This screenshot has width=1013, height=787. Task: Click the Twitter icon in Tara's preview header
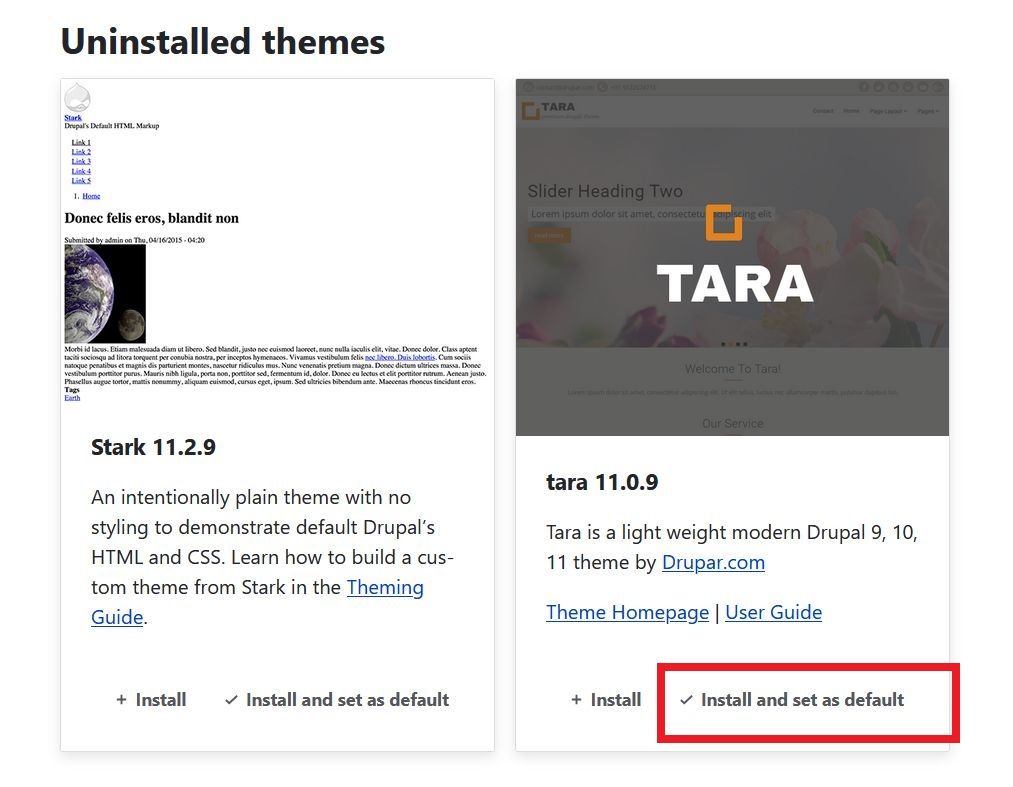877,87
